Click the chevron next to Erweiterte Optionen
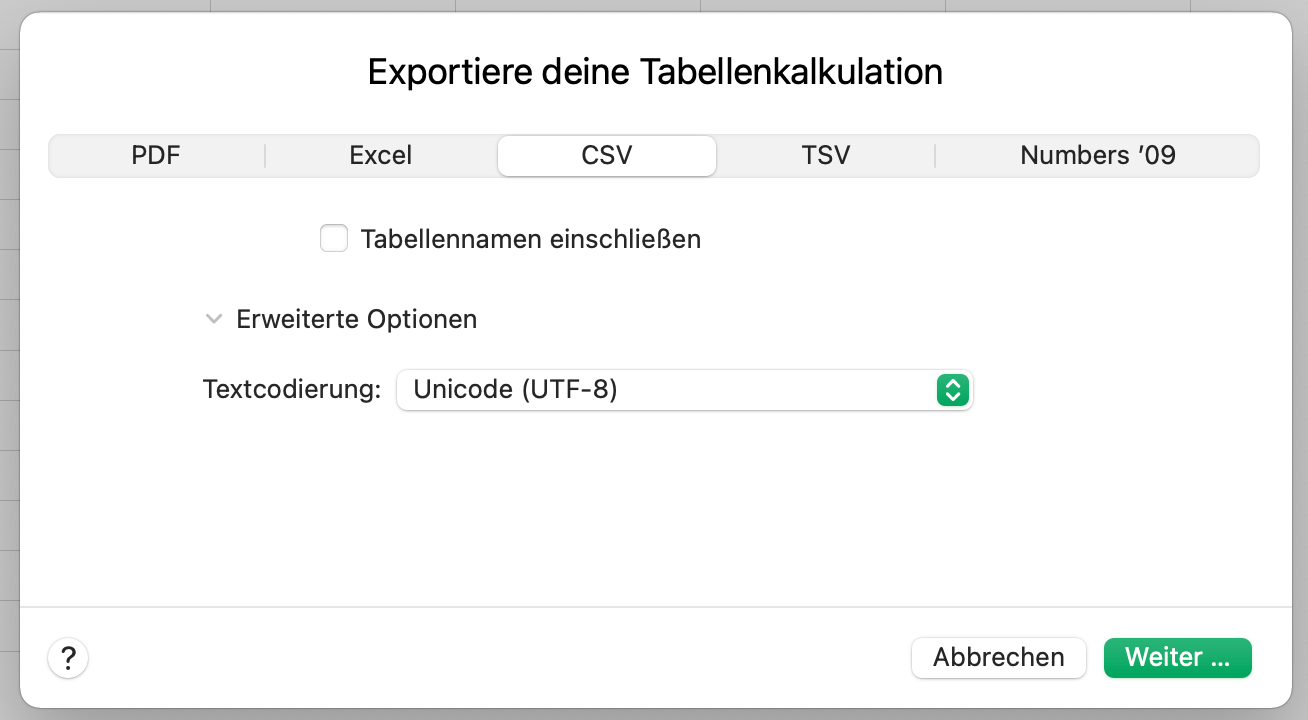Screen dimensions: 1308x720 tap(214, 318)
